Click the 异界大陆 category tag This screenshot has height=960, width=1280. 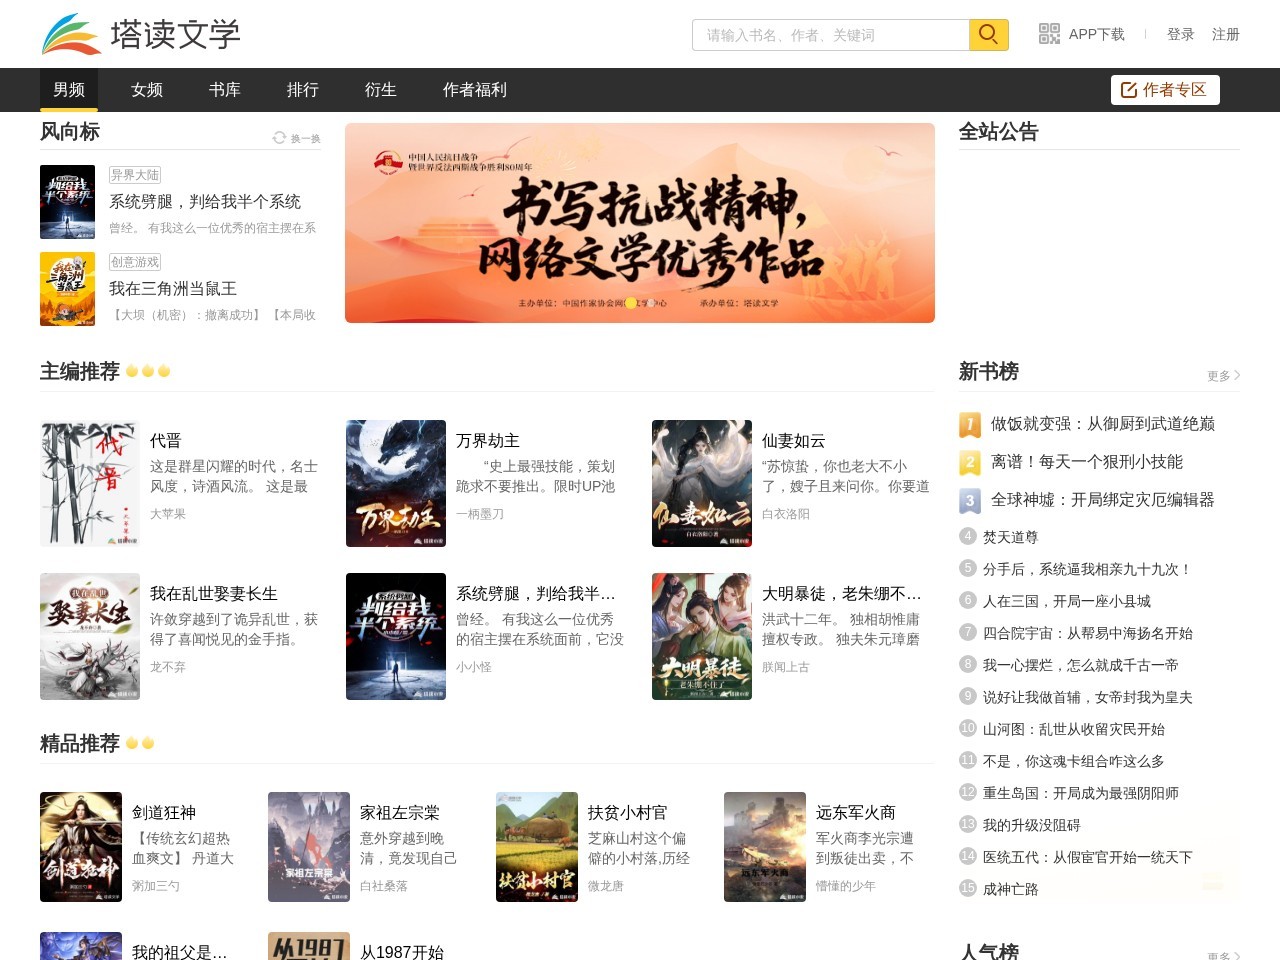135,175
